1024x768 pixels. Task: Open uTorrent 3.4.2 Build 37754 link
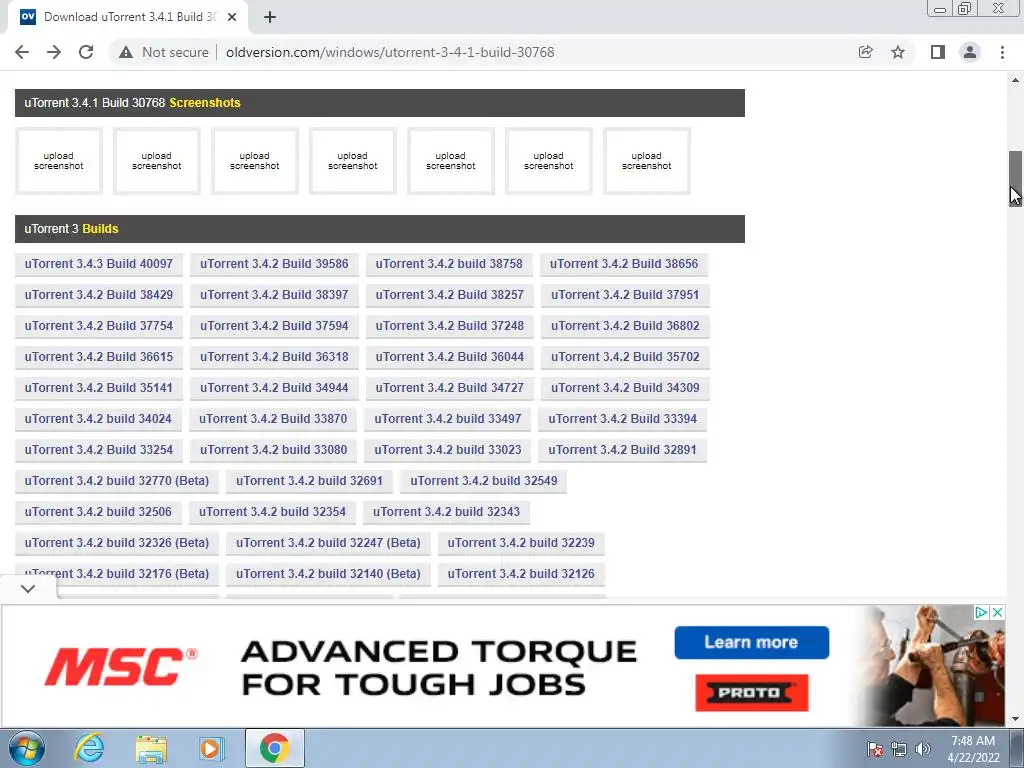[99, 326]
